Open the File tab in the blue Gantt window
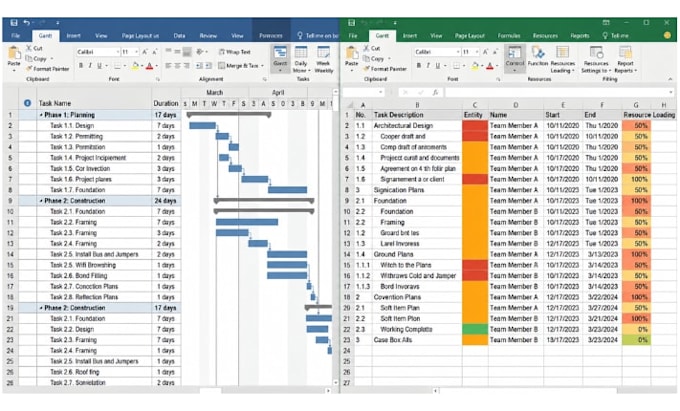This screenshot has width=680, height=411. coord(15,36)
